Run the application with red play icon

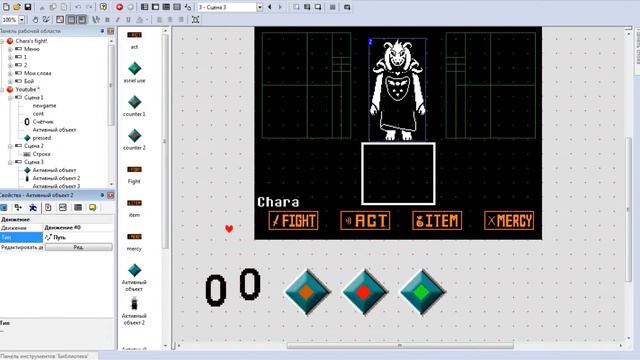[119, 7]
